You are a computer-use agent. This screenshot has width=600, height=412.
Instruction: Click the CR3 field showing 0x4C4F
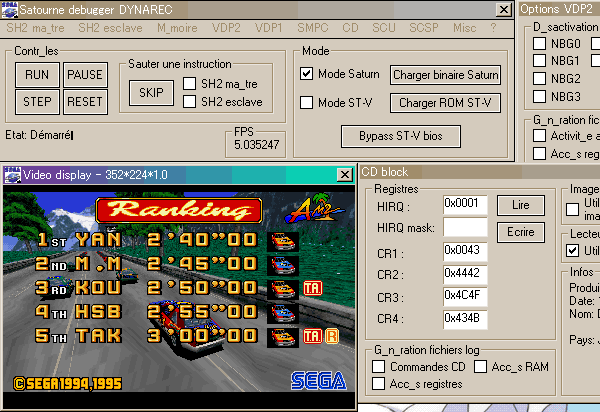click(x=465, y=296)
